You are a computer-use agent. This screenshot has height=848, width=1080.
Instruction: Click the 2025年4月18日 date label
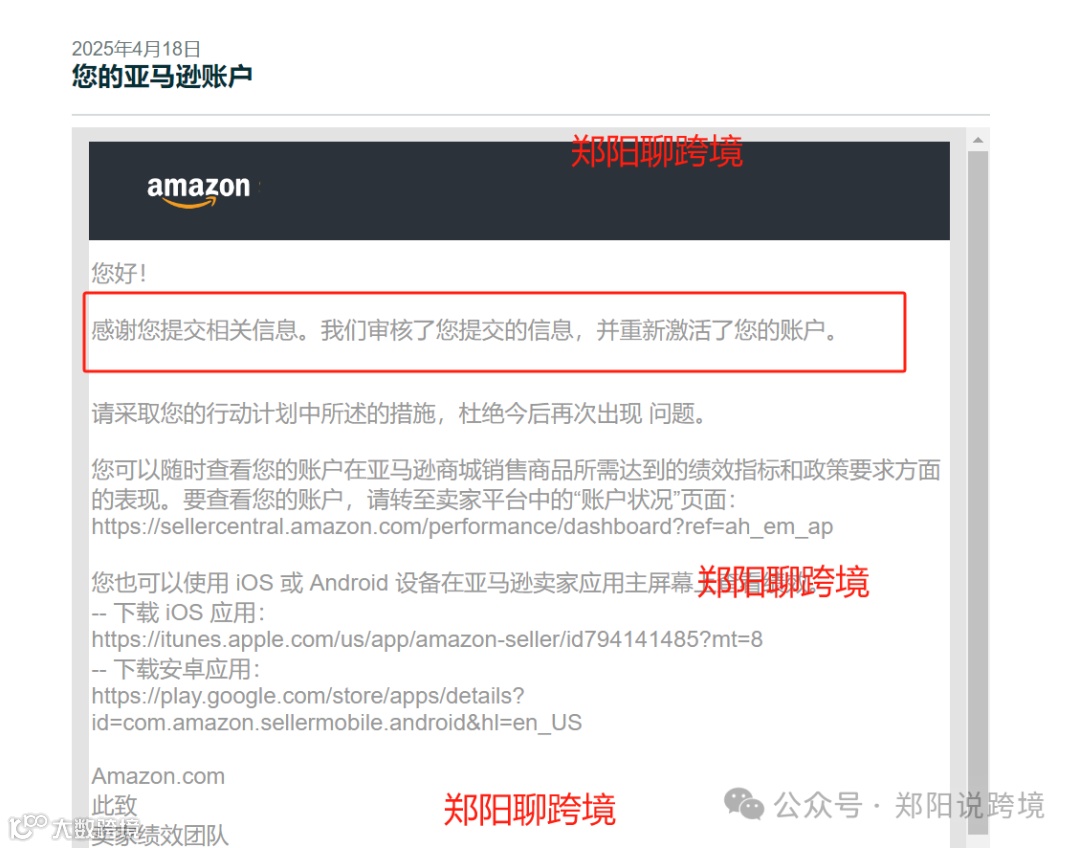pos(136,49)
